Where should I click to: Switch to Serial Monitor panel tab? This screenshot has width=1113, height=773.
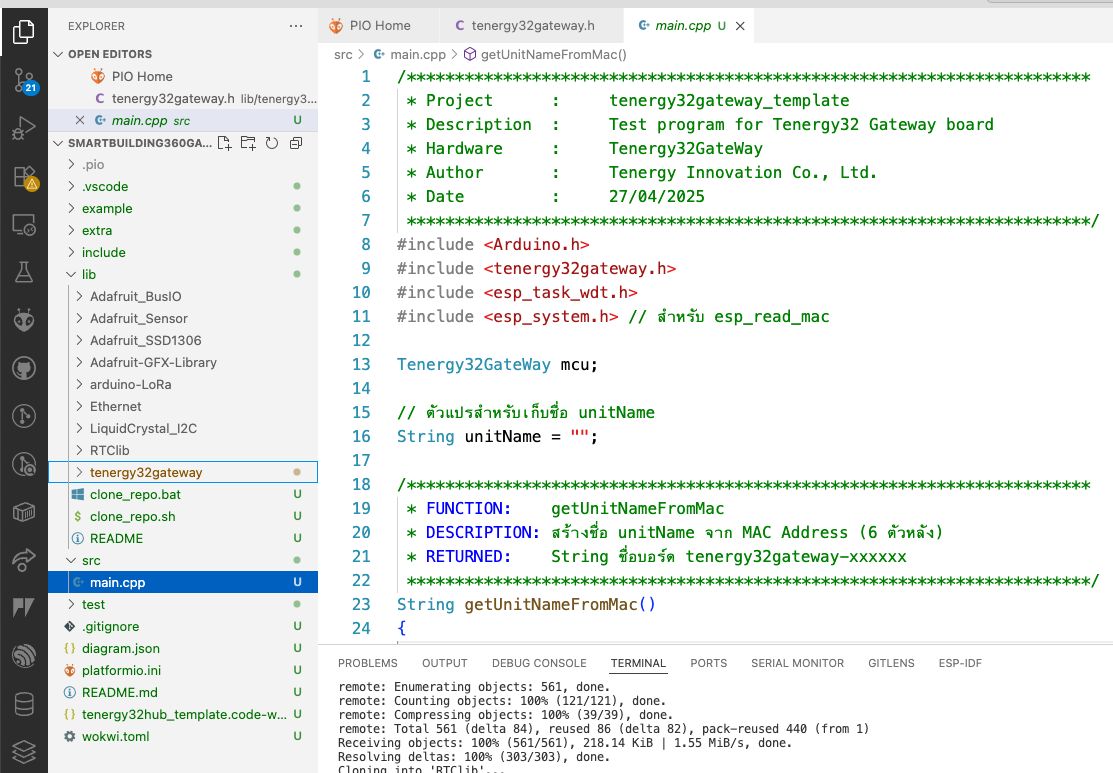[x=797, y=663]
